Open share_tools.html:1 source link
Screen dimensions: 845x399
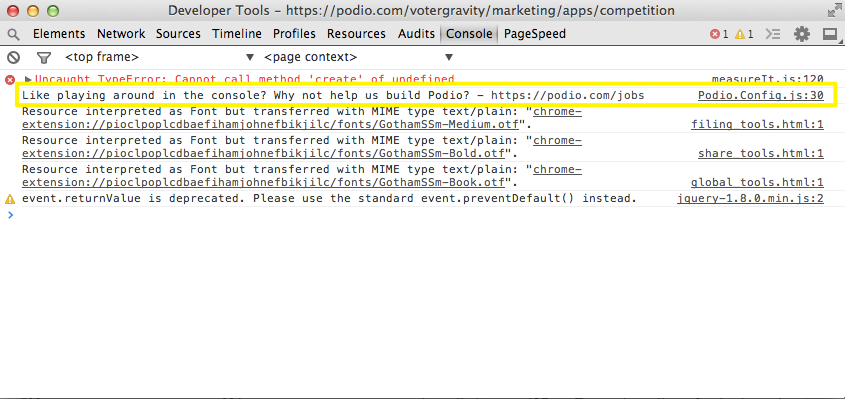(760, 154)
